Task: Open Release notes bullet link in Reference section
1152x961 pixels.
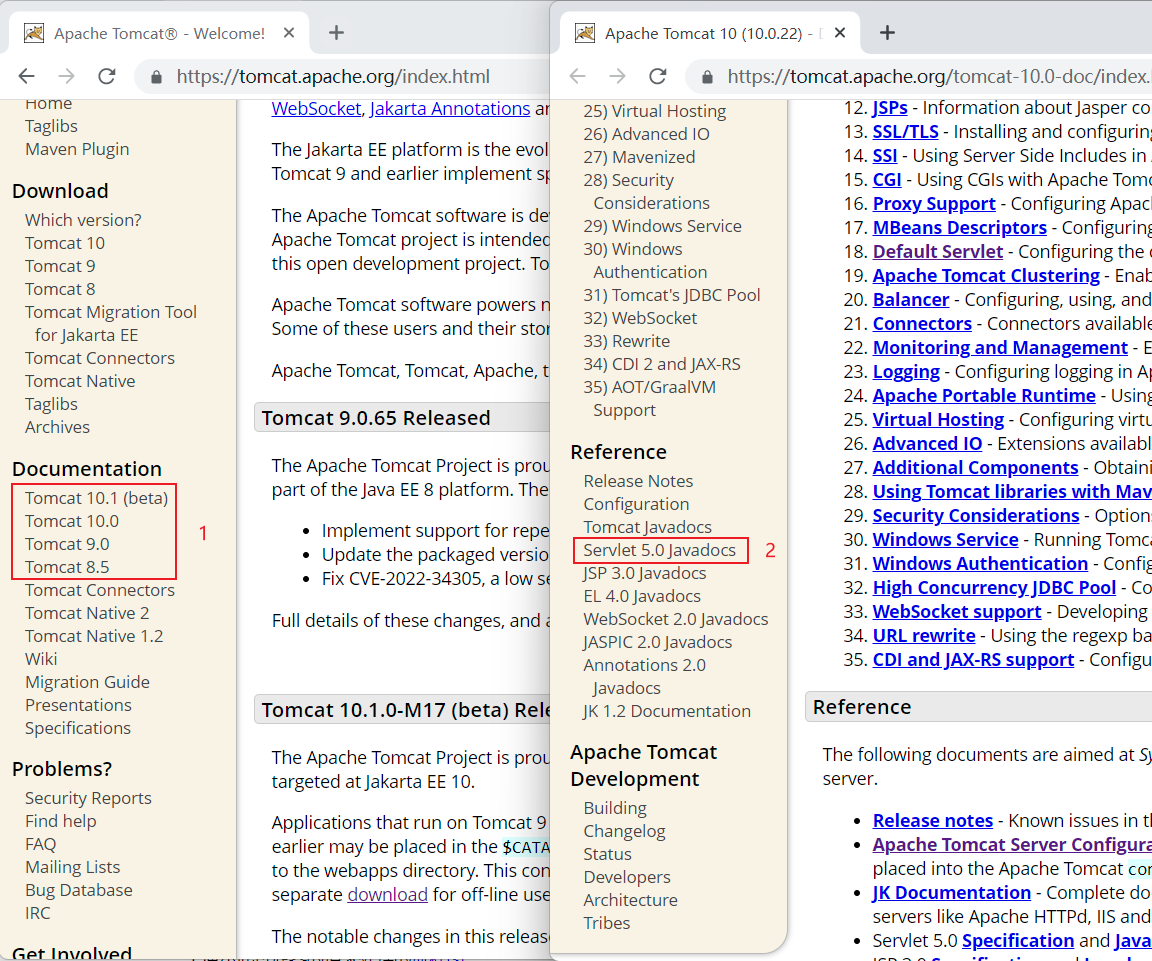Action: point(932,821)
